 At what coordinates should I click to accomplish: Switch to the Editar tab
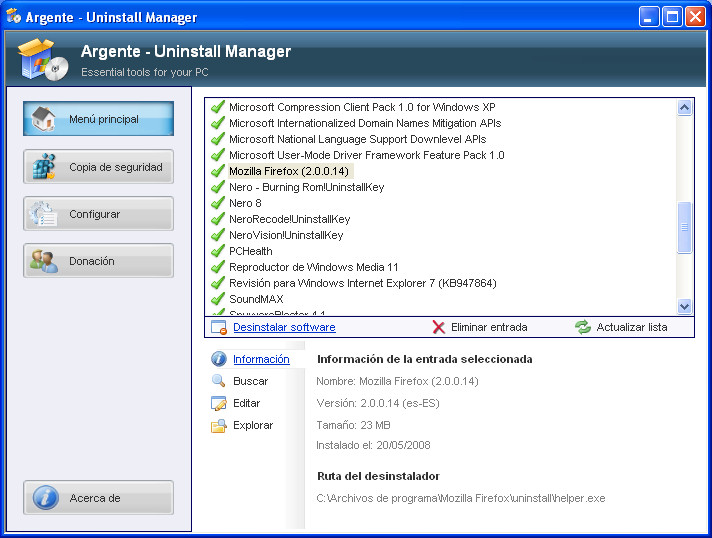coord(247,403)
